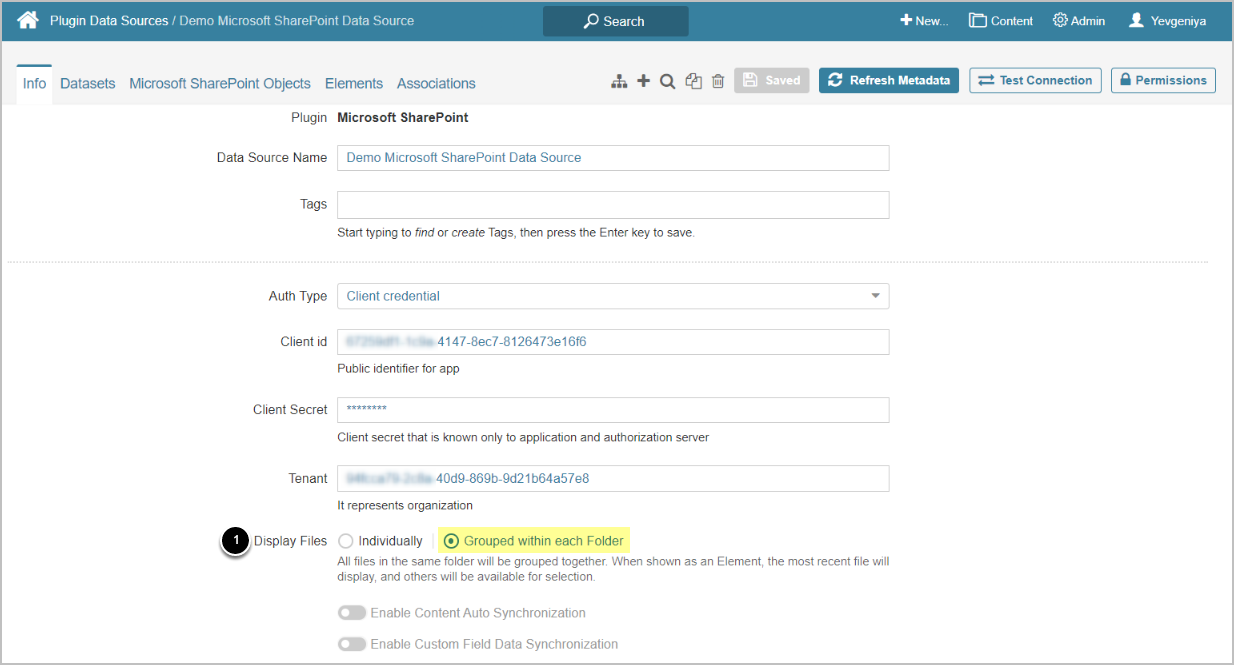
Task: Enable Content Auto Synchronization toggle
Action: (352, 612)
